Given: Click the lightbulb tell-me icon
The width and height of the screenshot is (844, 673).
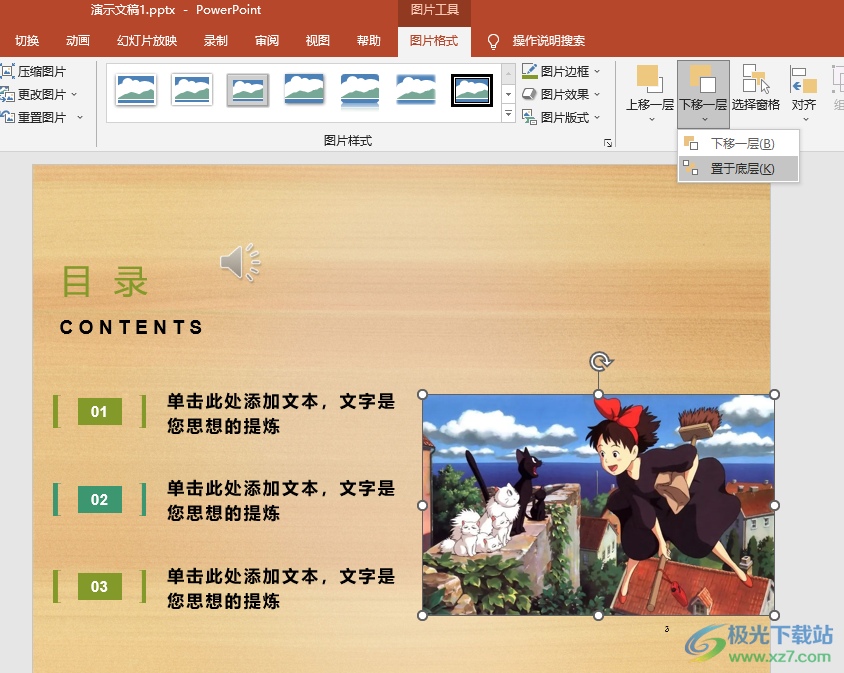Looking at the screenshot, I should pos(493,41).
